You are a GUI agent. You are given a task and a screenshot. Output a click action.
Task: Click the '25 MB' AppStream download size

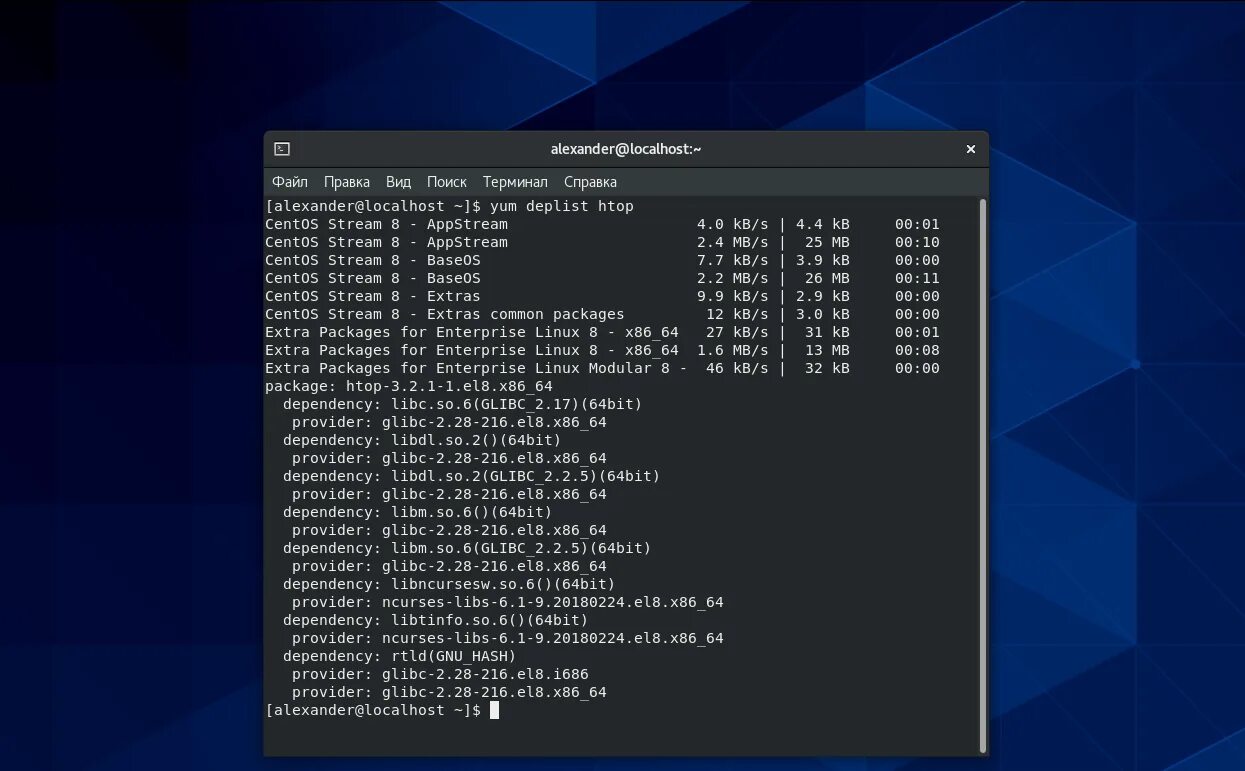[826, 242]
